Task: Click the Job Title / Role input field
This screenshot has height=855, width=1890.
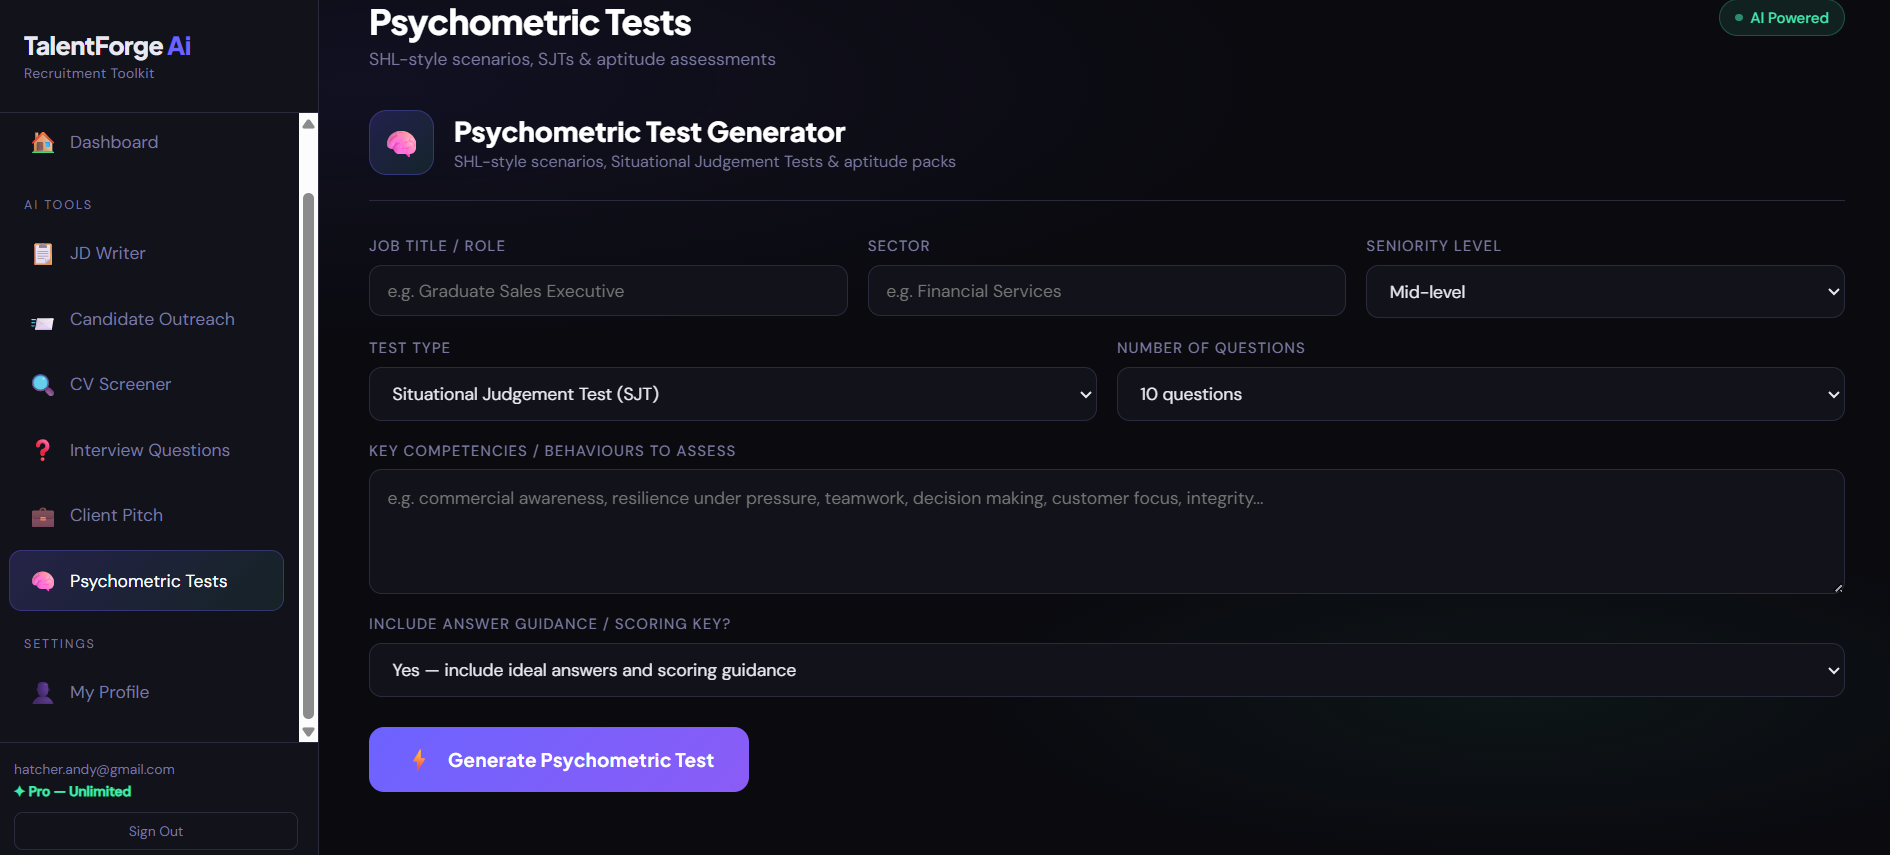Action: pyautogui.click(x=608, y=291)
